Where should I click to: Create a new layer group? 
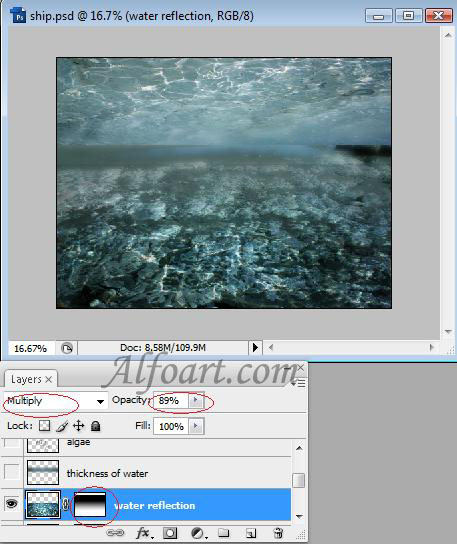(223, 533)
